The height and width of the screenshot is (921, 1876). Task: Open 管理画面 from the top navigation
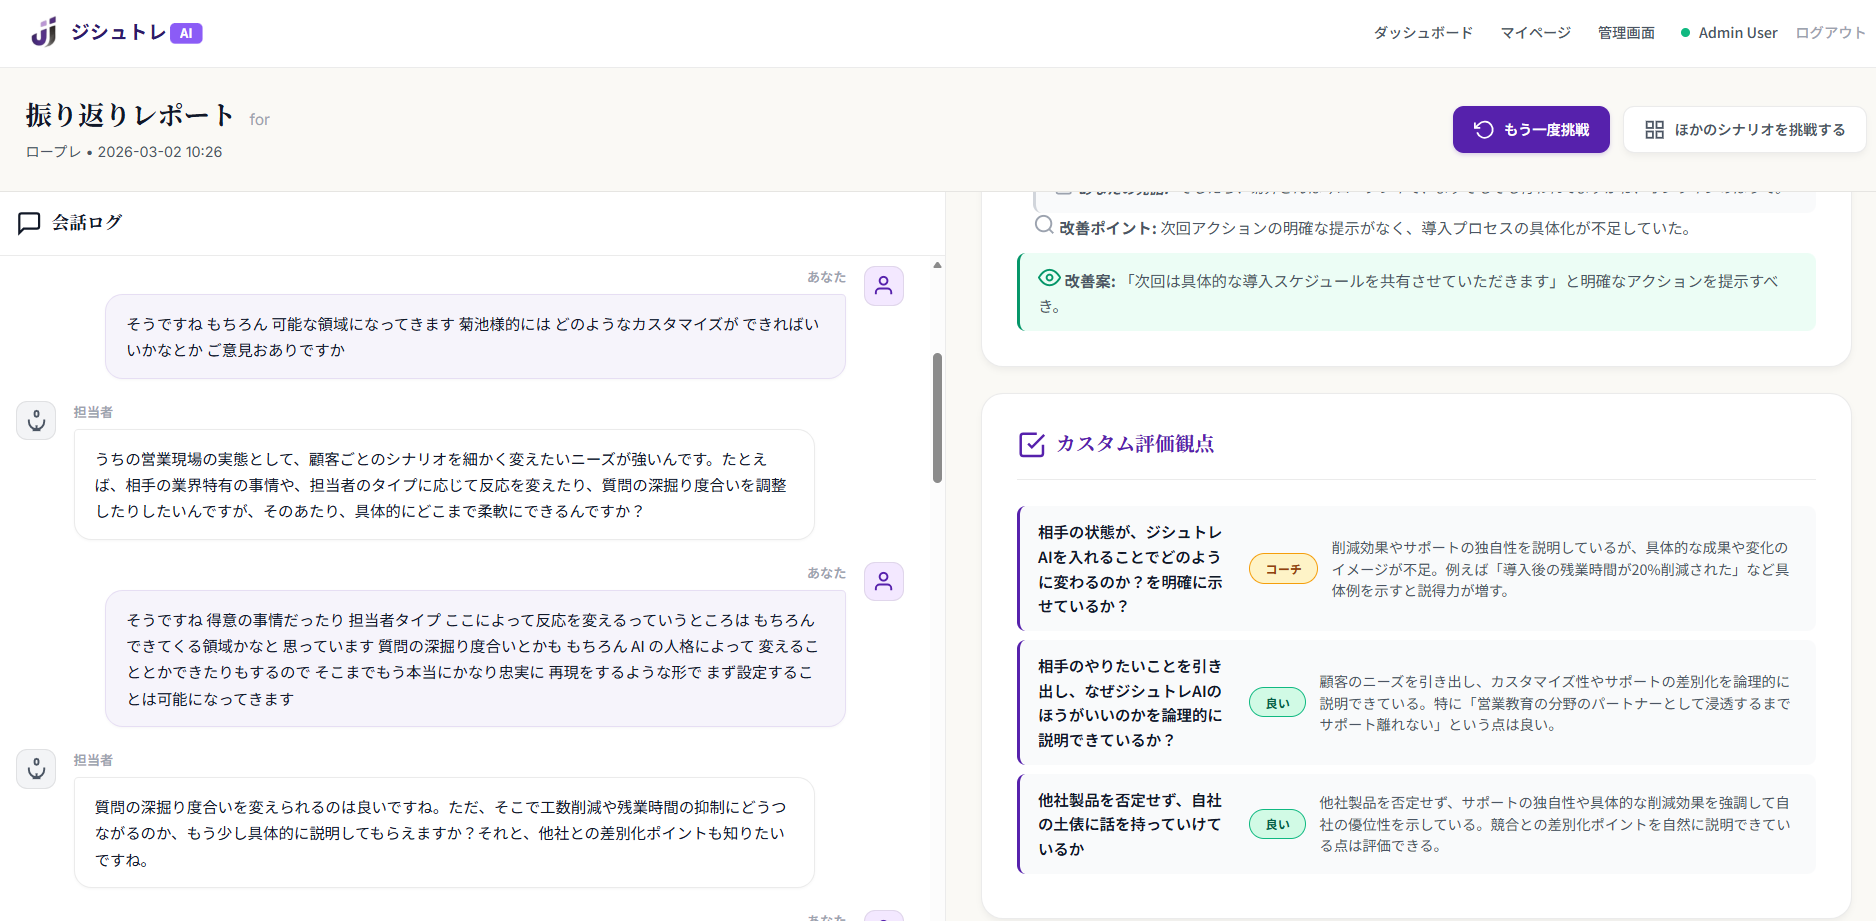[1625, 32]
